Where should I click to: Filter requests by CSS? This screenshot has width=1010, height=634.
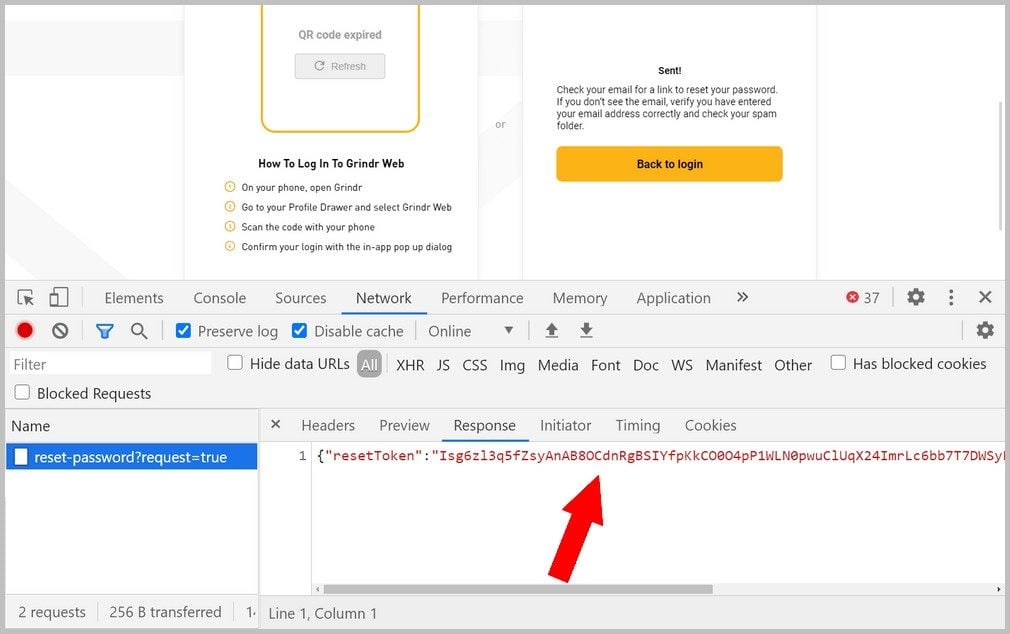click(x=475, y=365)
